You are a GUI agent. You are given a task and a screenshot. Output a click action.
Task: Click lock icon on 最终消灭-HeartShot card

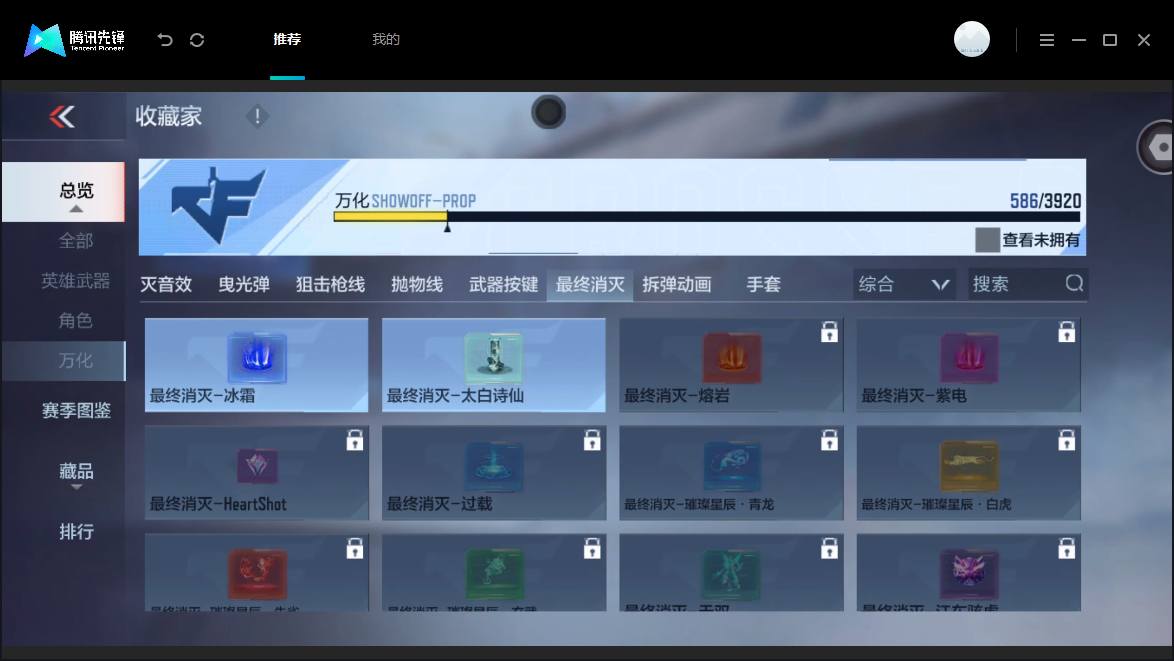click(355, 440)
